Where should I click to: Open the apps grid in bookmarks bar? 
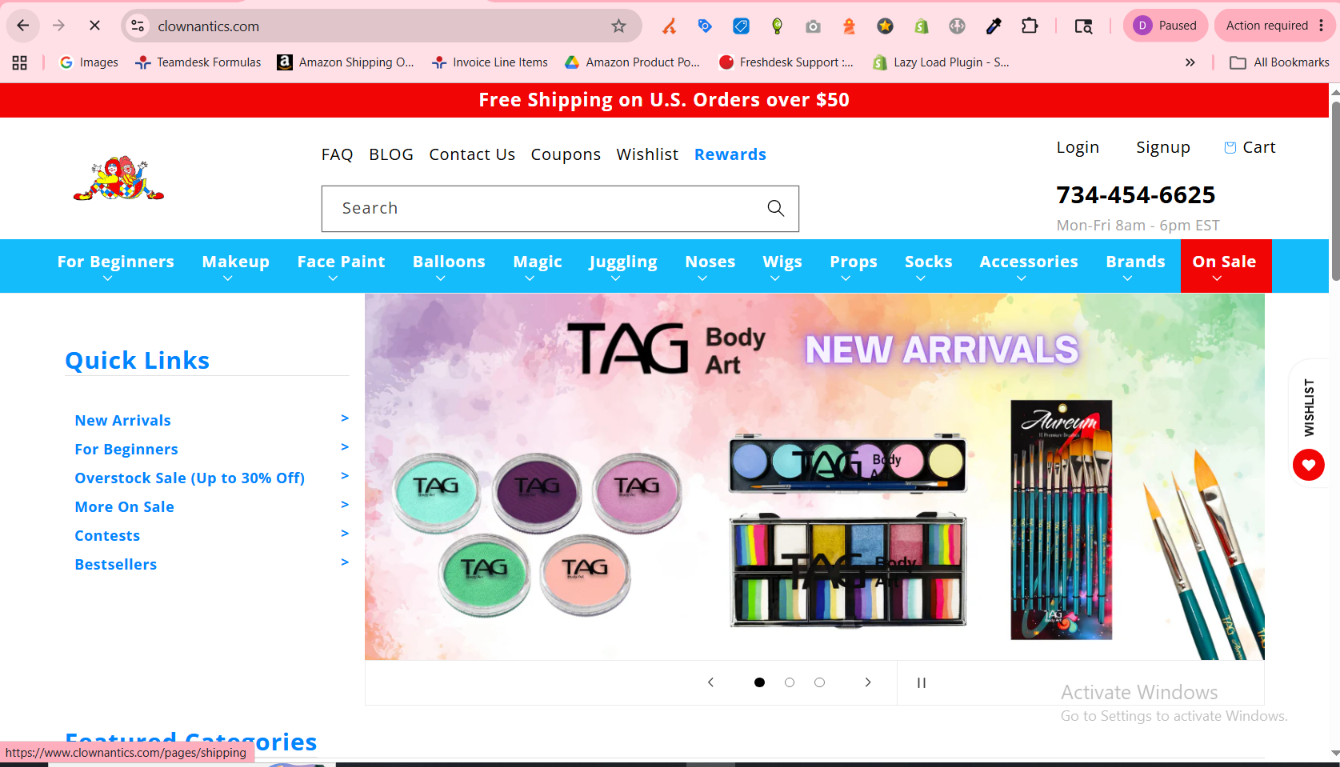pyautogui.click(x=19, y=62)
